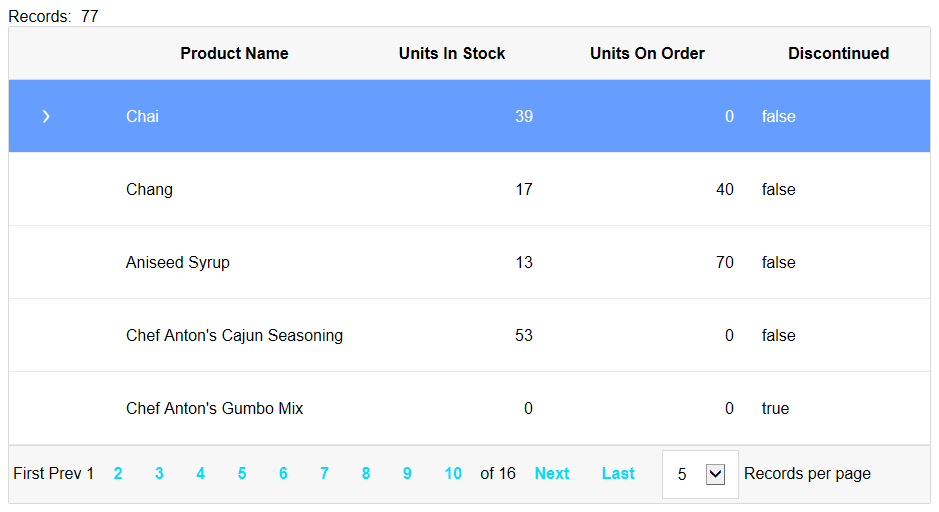This screenshot has height=512, width=939.
Task: Expand the Chai row chevron
Action: pos(46,116)
